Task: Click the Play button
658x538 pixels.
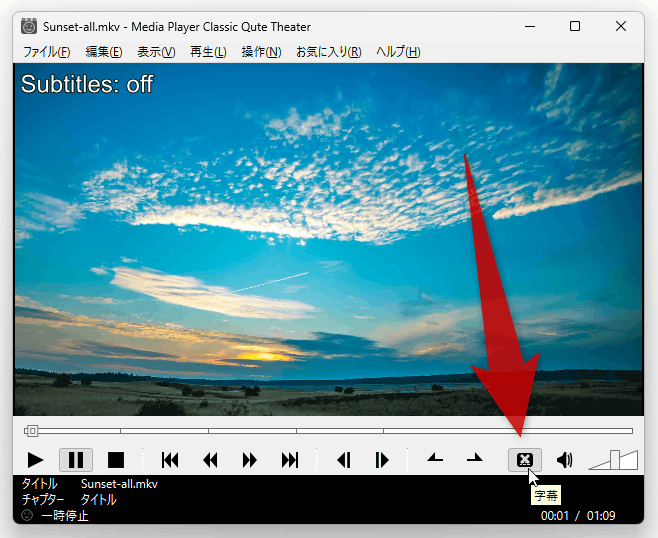Action: pos(35,460)
